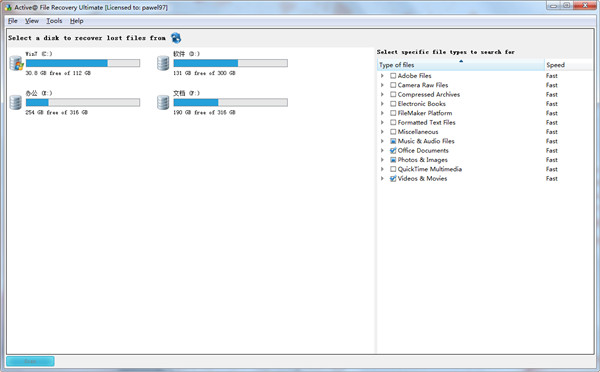Check the Compressed Archives checkbox

(393, 95)
